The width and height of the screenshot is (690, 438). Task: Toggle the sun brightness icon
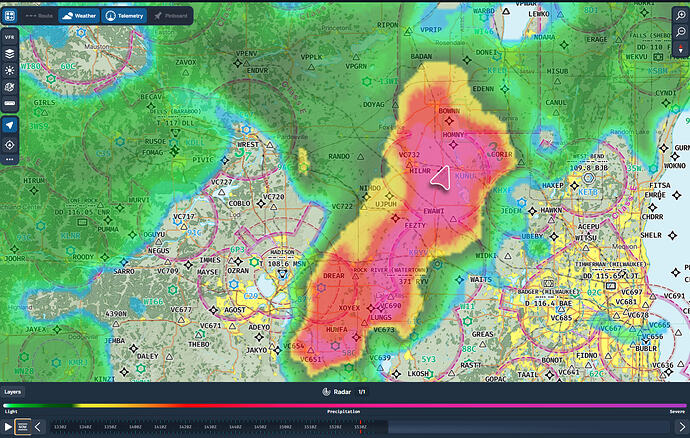10,70
